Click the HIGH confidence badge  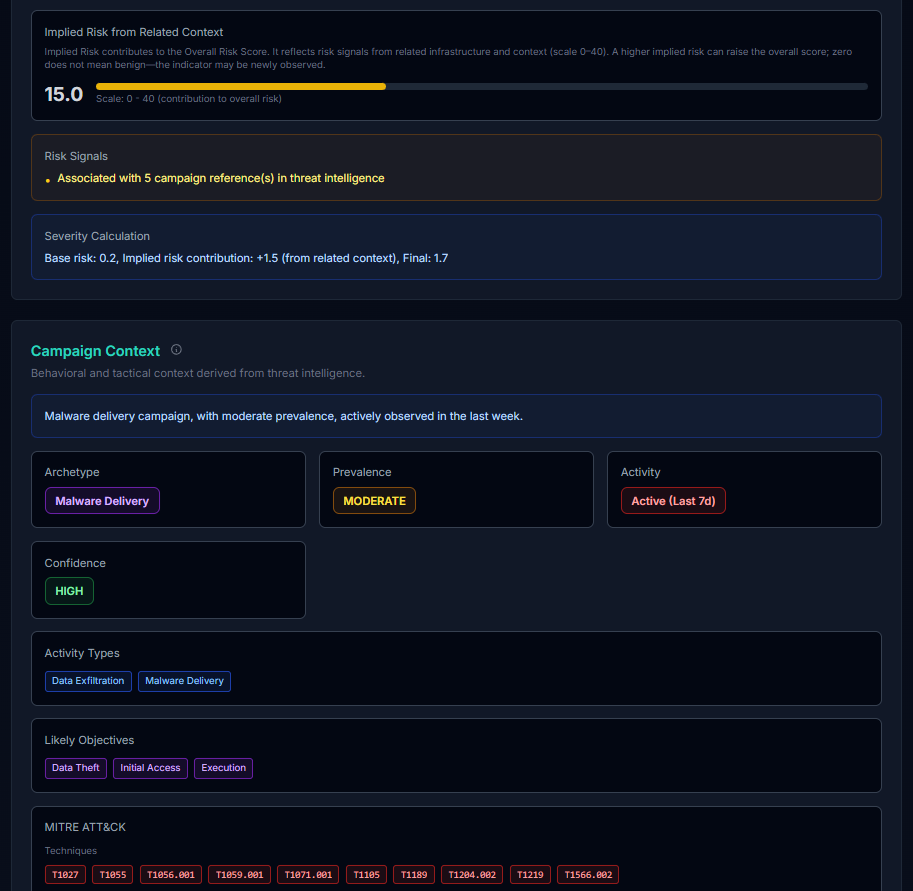tap(68, 591)
